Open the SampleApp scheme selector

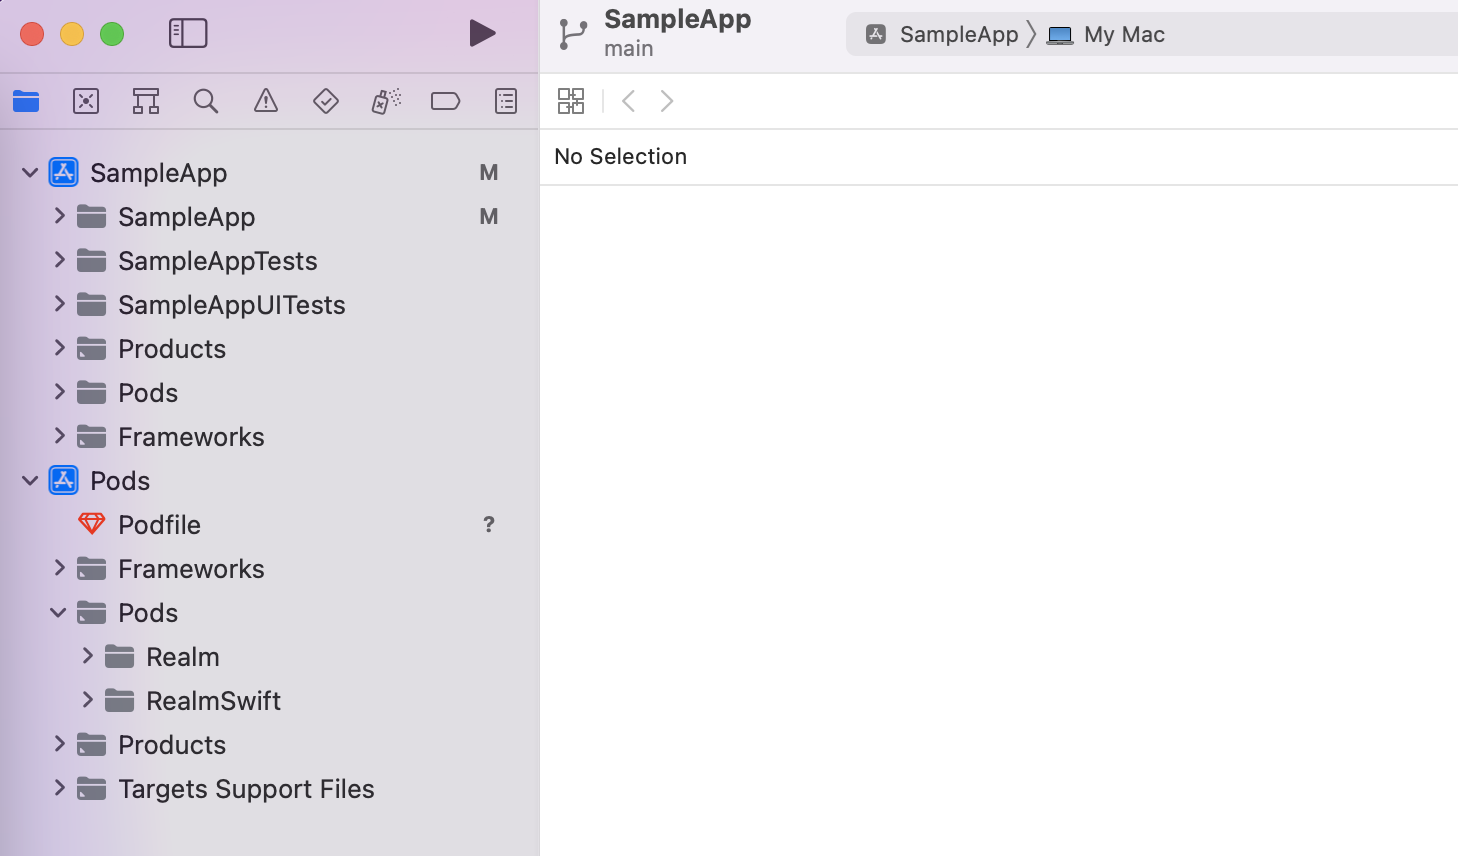pyautogui.click(x=942, y=35)
